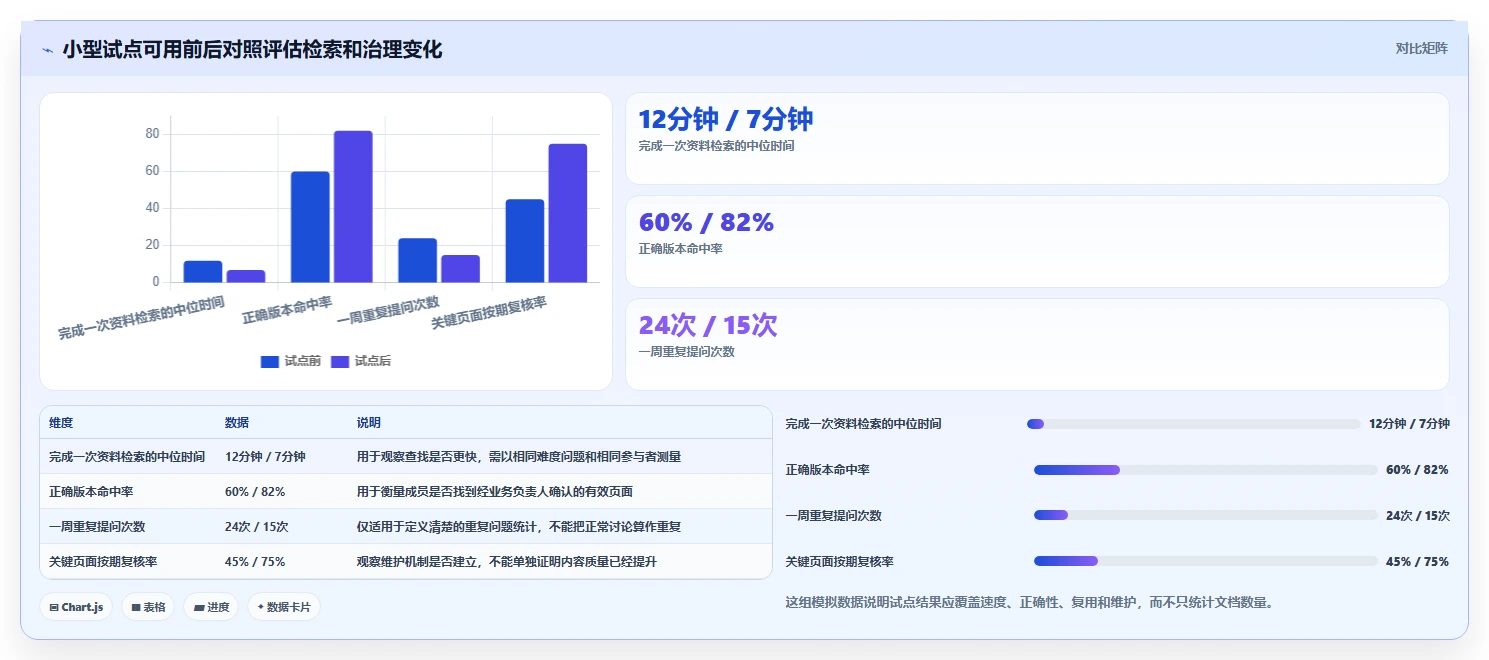Click the 12分钟 / 7分钟 data card
The height and width of the screenshot is (660, 1489).
[1037, 139]
